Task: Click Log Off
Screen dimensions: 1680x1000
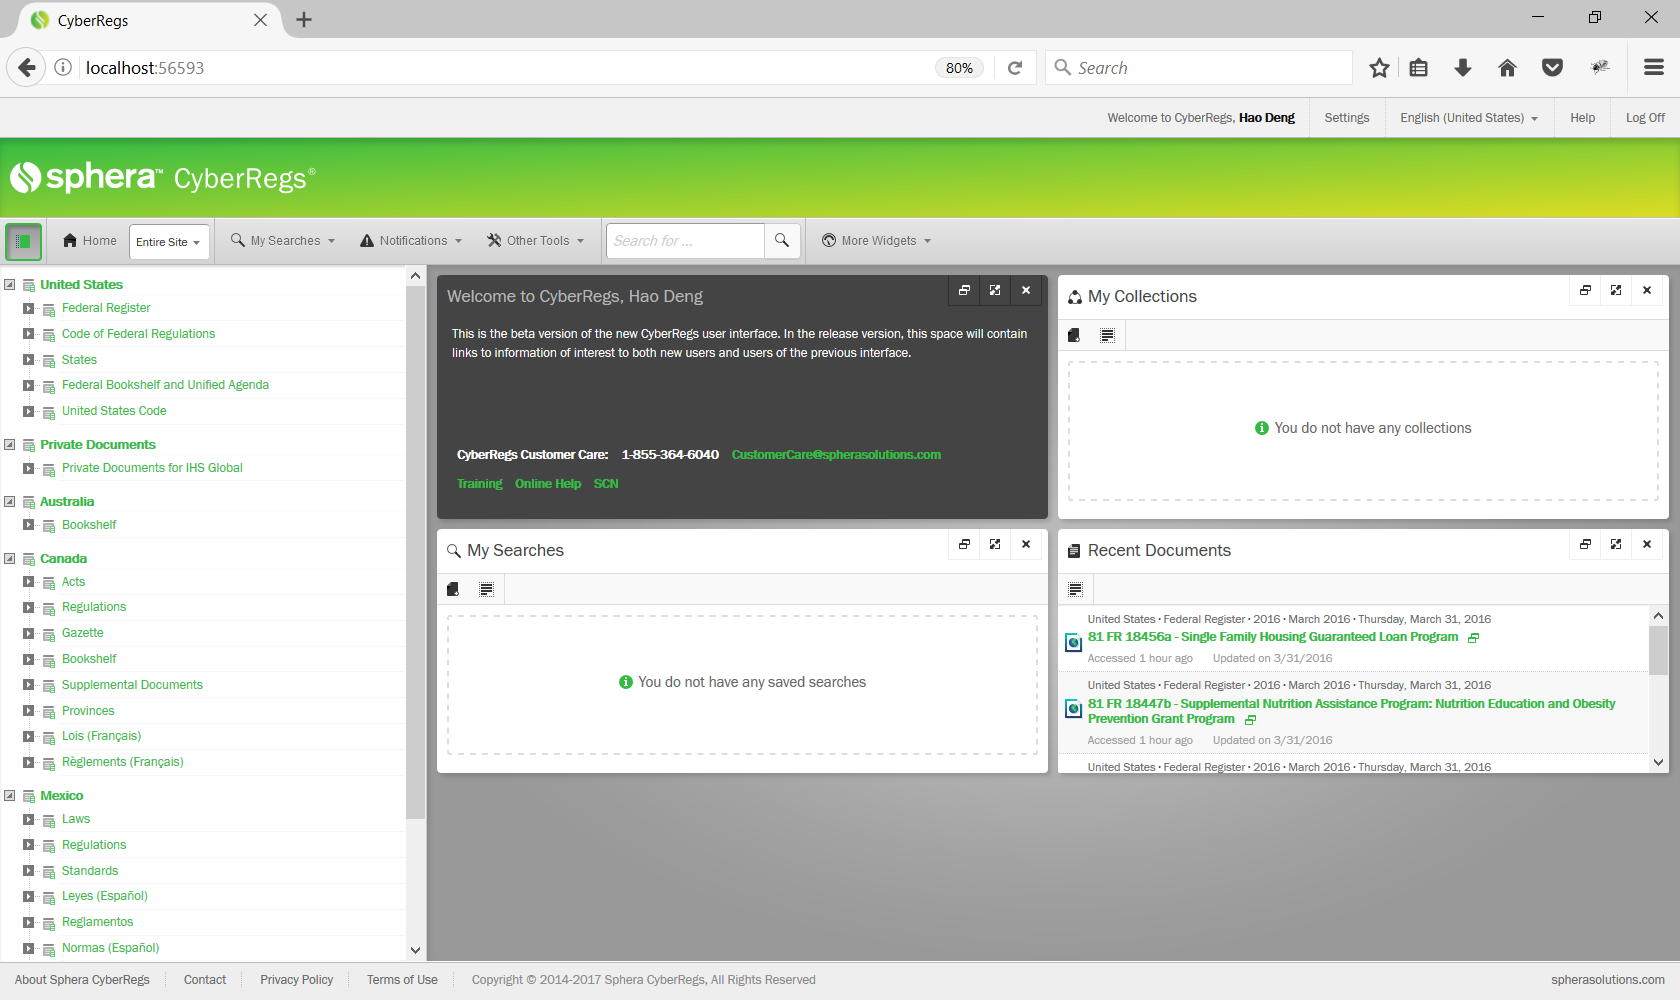Action: pyautogui.click(x=1645, y=118)
